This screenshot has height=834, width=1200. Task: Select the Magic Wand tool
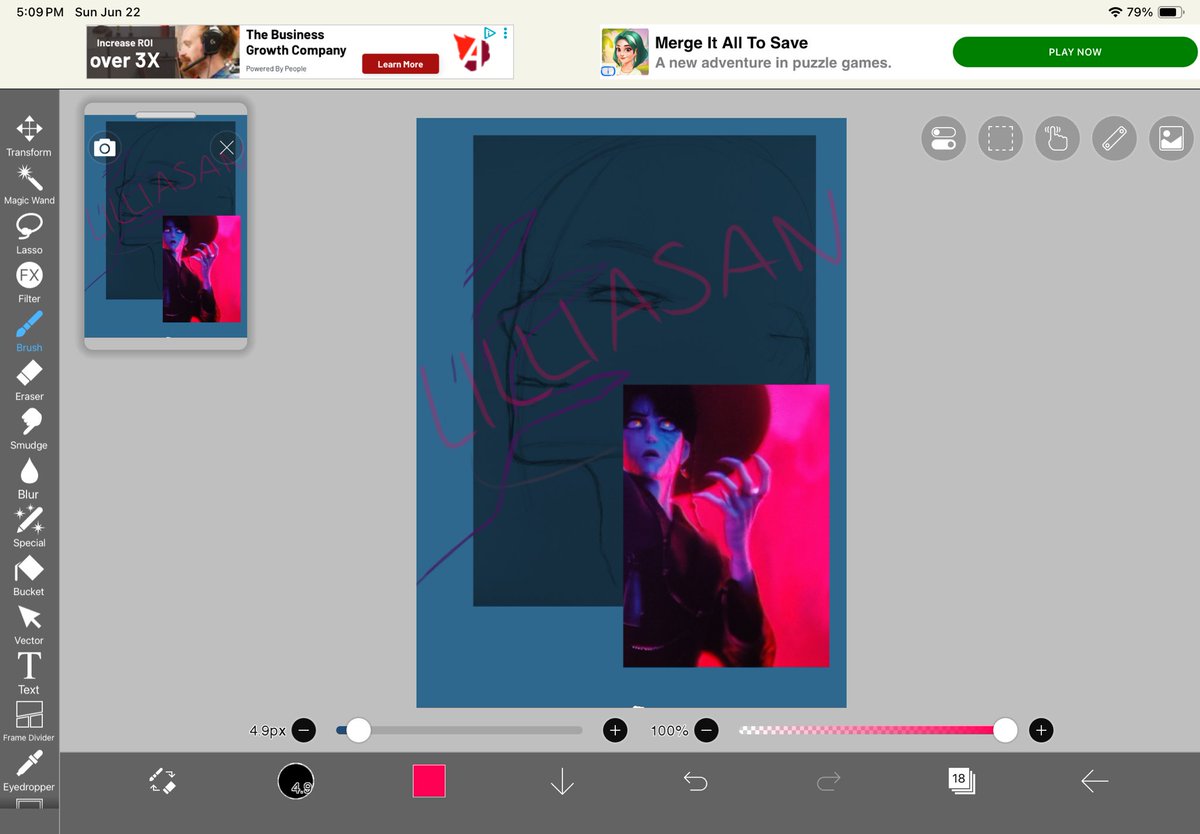coord(29,185)
